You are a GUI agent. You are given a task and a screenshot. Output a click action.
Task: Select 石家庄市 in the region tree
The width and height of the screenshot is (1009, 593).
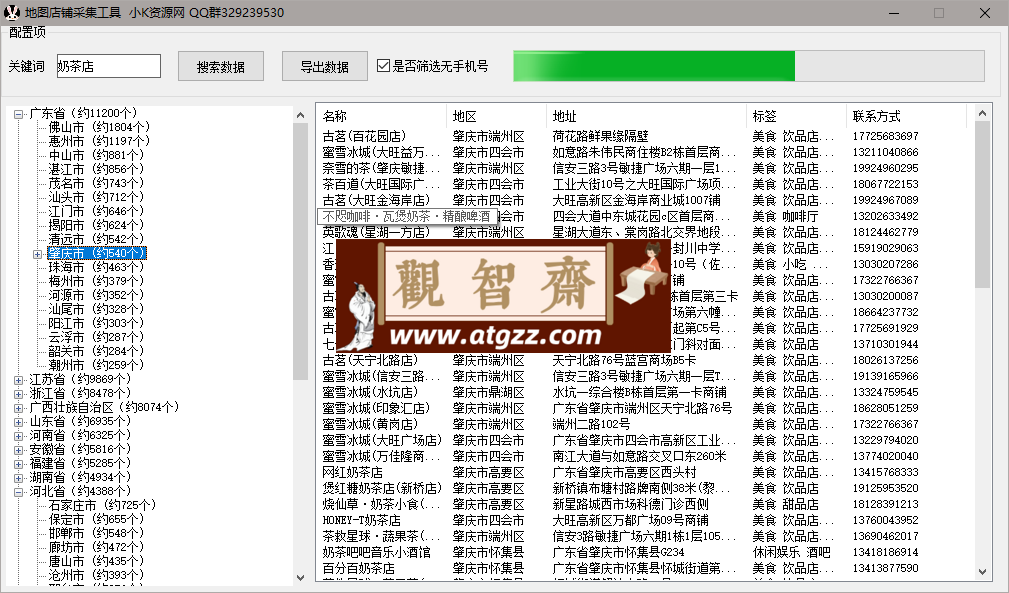102,506
